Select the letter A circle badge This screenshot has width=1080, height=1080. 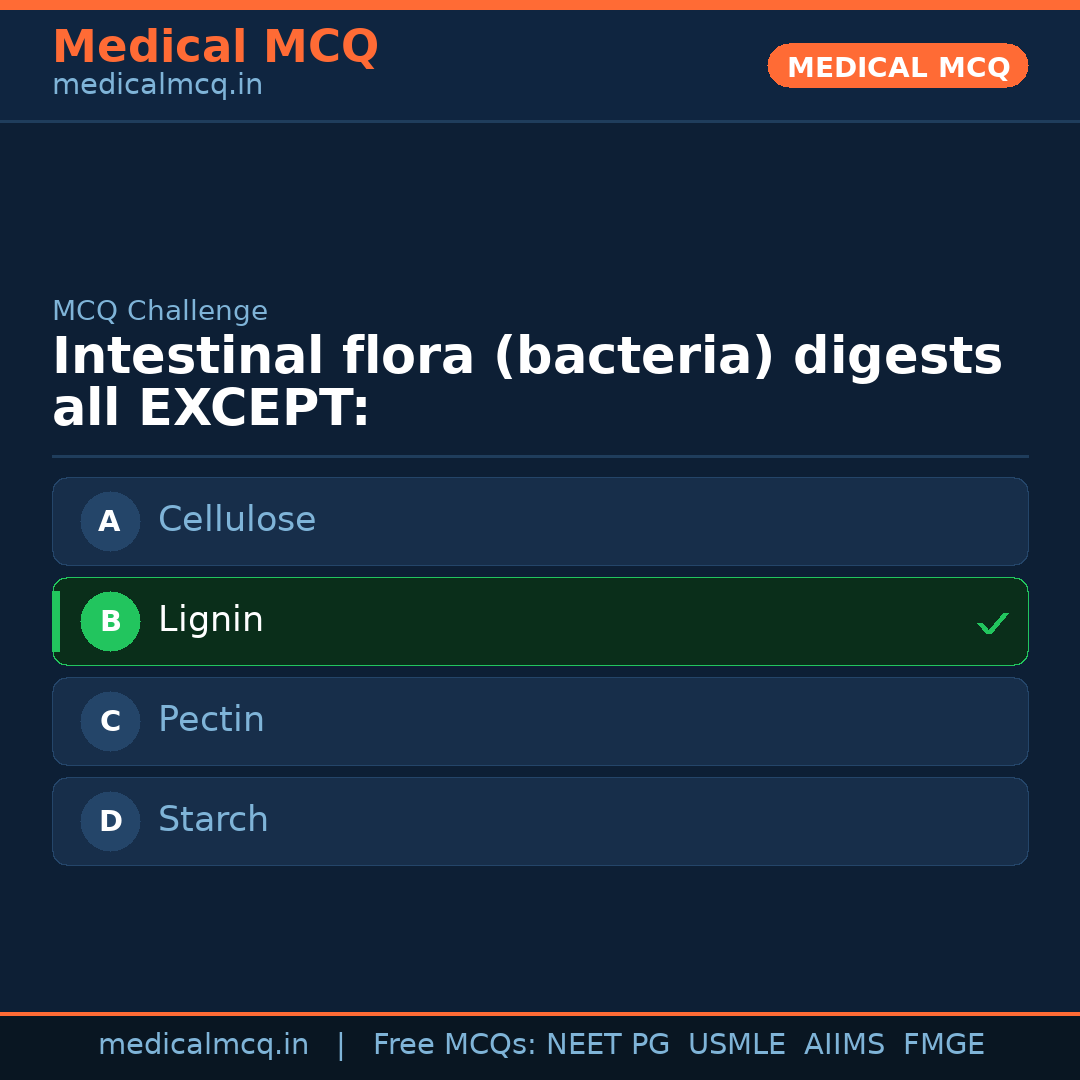coord(110,521)
